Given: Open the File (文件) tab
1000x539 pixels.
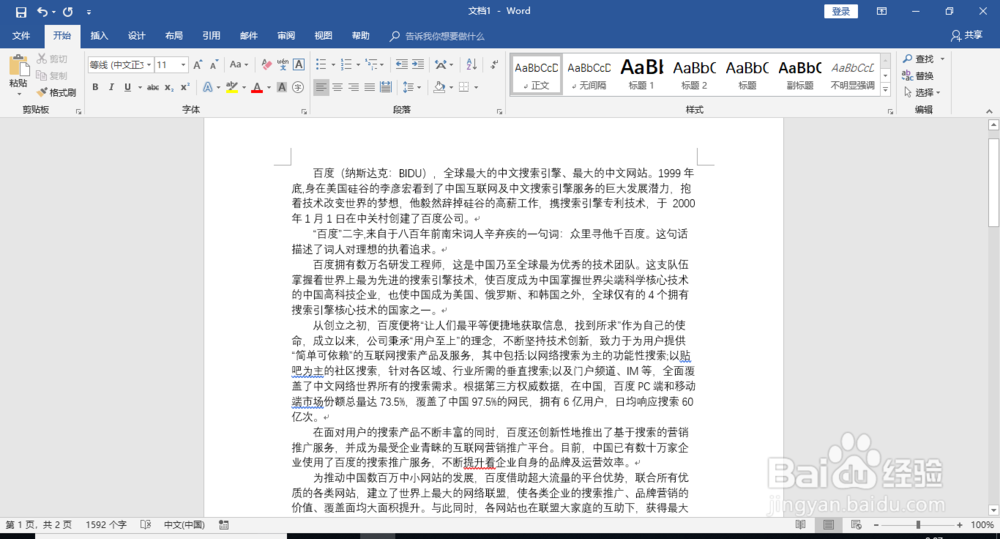Looking at the screenshot, I should click(x=21, y=36).
